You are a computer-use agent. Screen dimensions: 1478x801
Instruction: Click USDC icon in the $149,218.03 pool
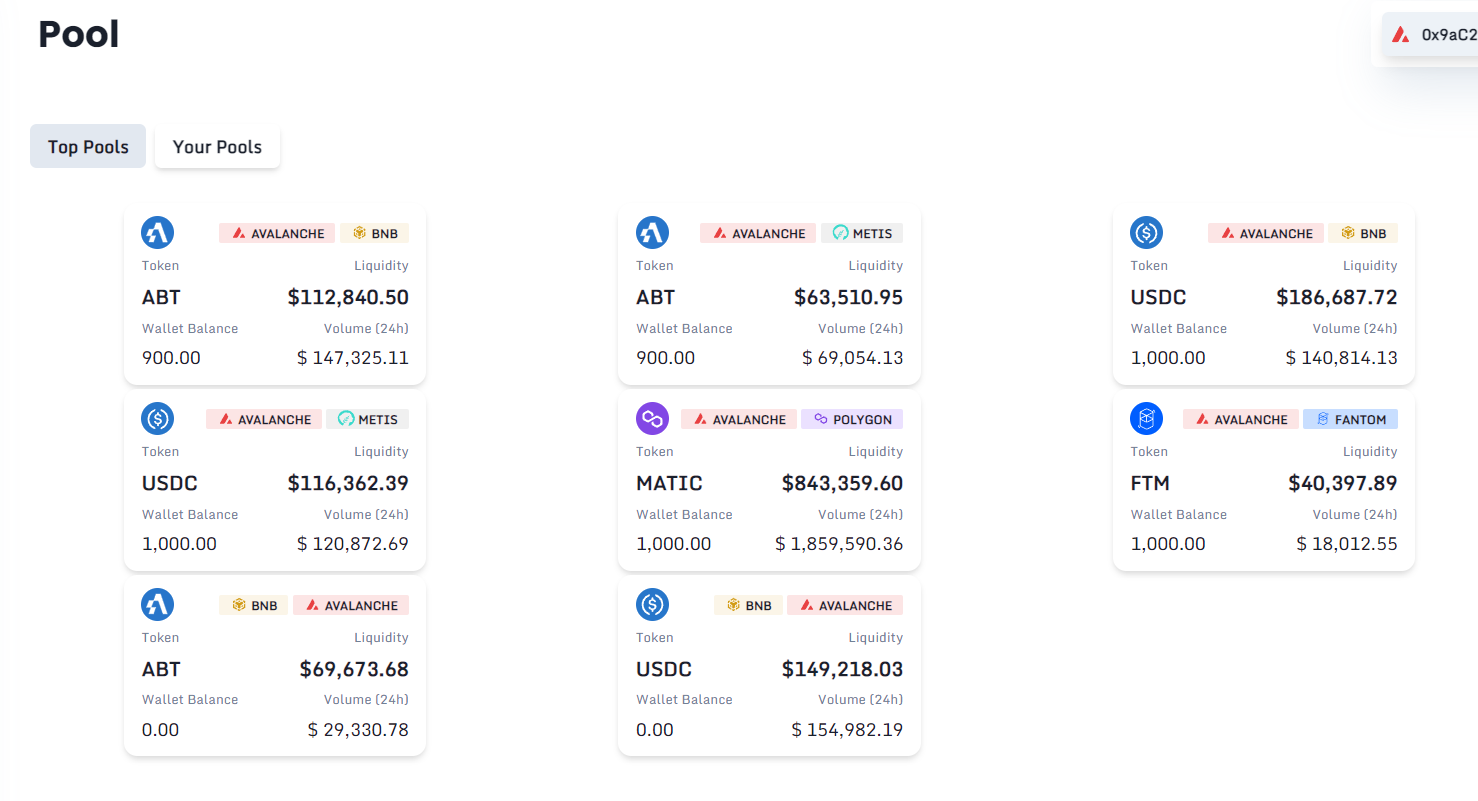[x=652, y=605]
